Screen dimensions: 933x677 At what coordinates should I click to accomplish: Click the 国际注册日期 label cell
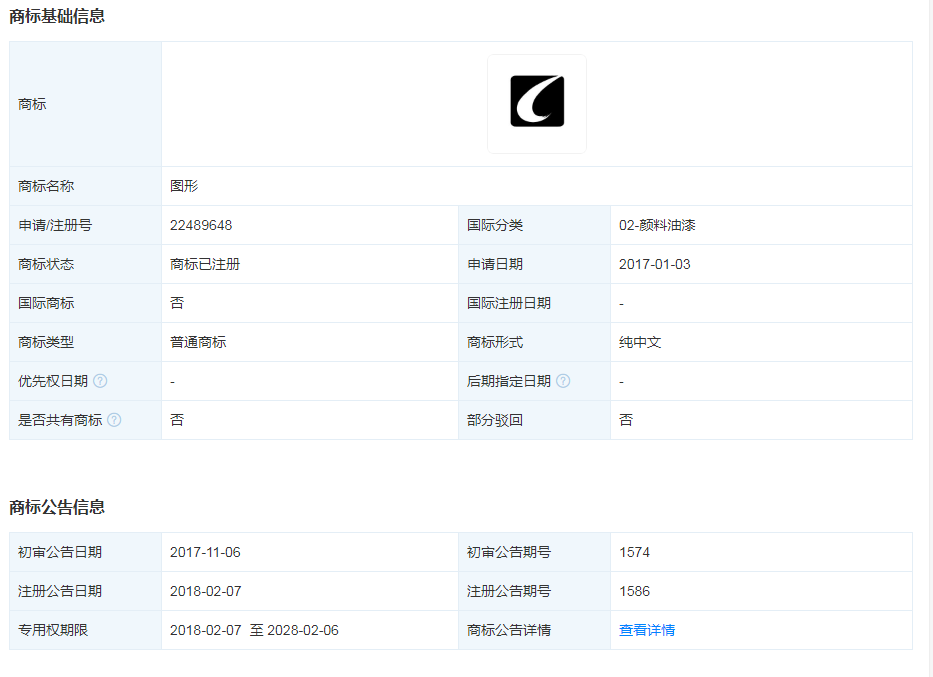pos(534,303)
